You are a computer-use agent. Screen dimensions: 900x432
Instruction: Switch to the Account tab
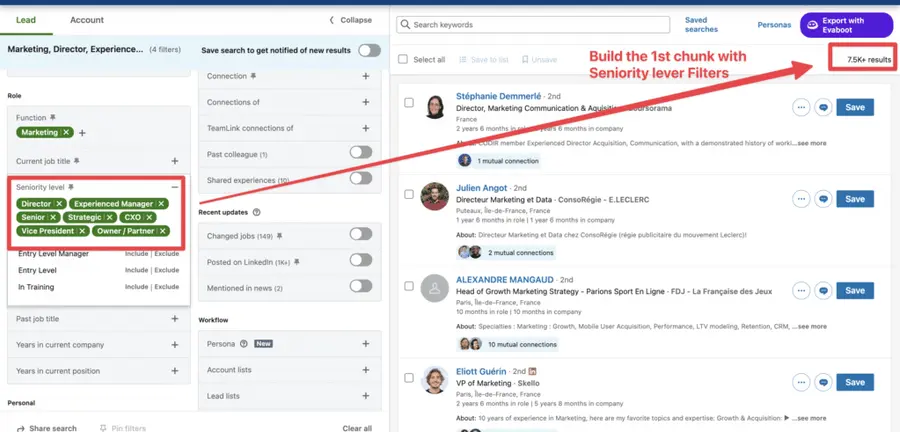87,20
